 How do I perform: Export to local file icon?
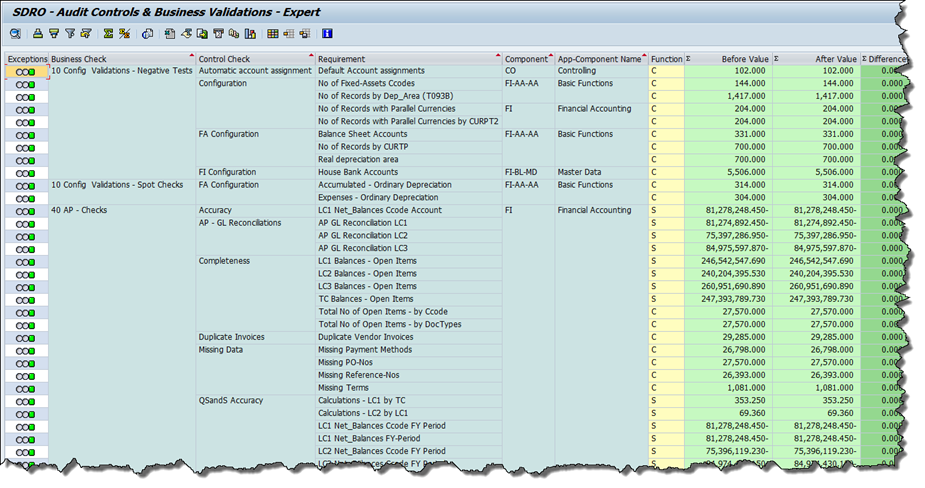click(202, 34)
